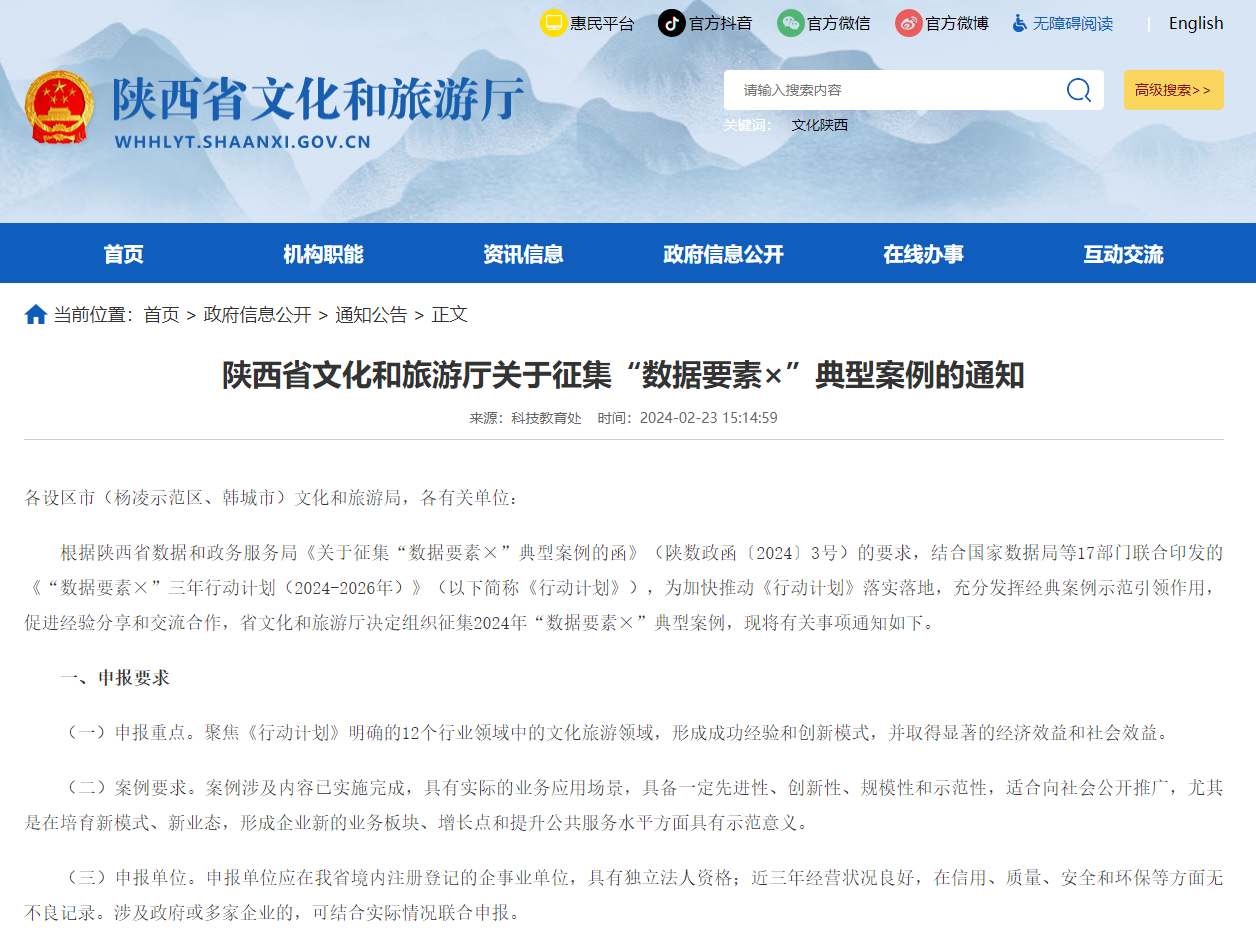
Task: Click the magnifying glass search icon
Action: coord(1078,90)
